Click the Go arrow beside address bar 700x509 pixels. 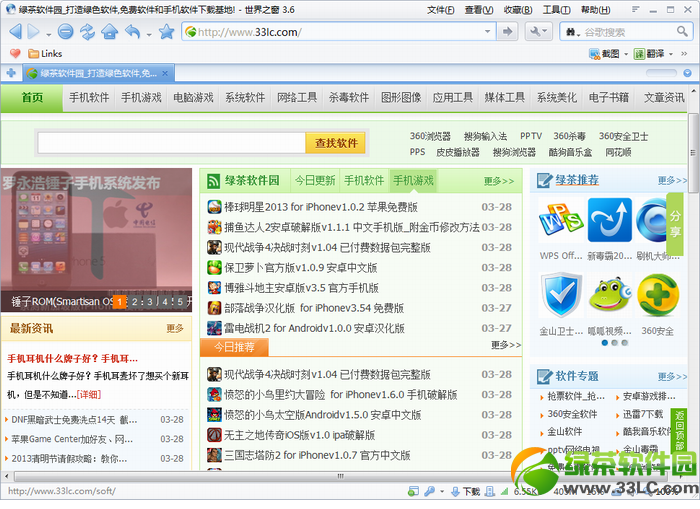507,32
